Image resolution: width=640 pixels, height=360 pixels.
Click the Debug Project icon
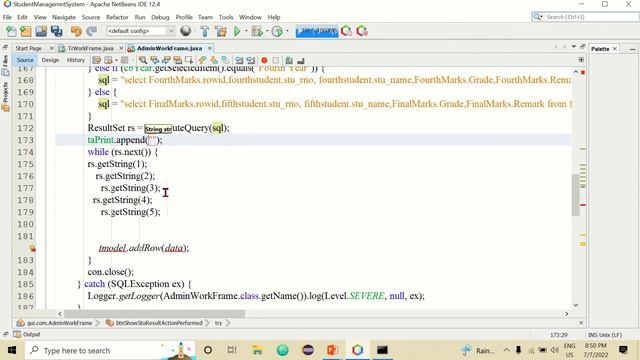tap(257, 31)
